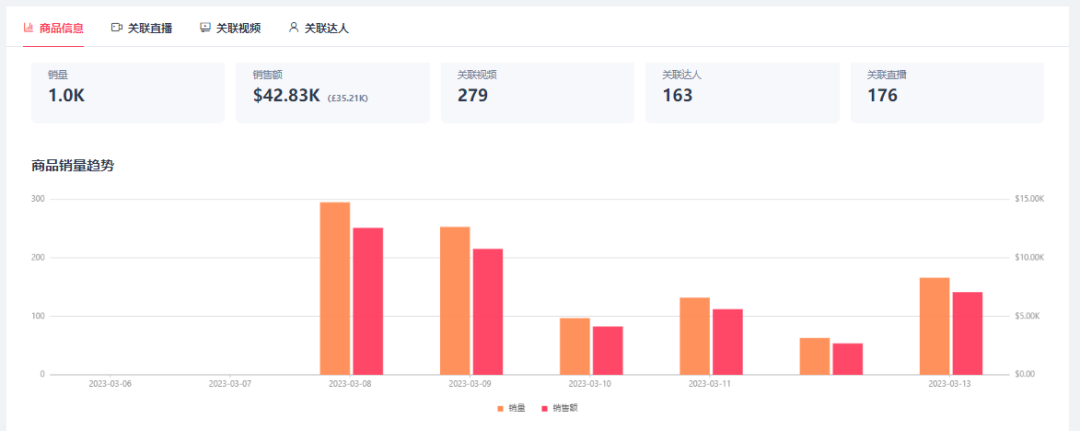Click the 销售额 $42.83K summary card

tap(333, 92)
